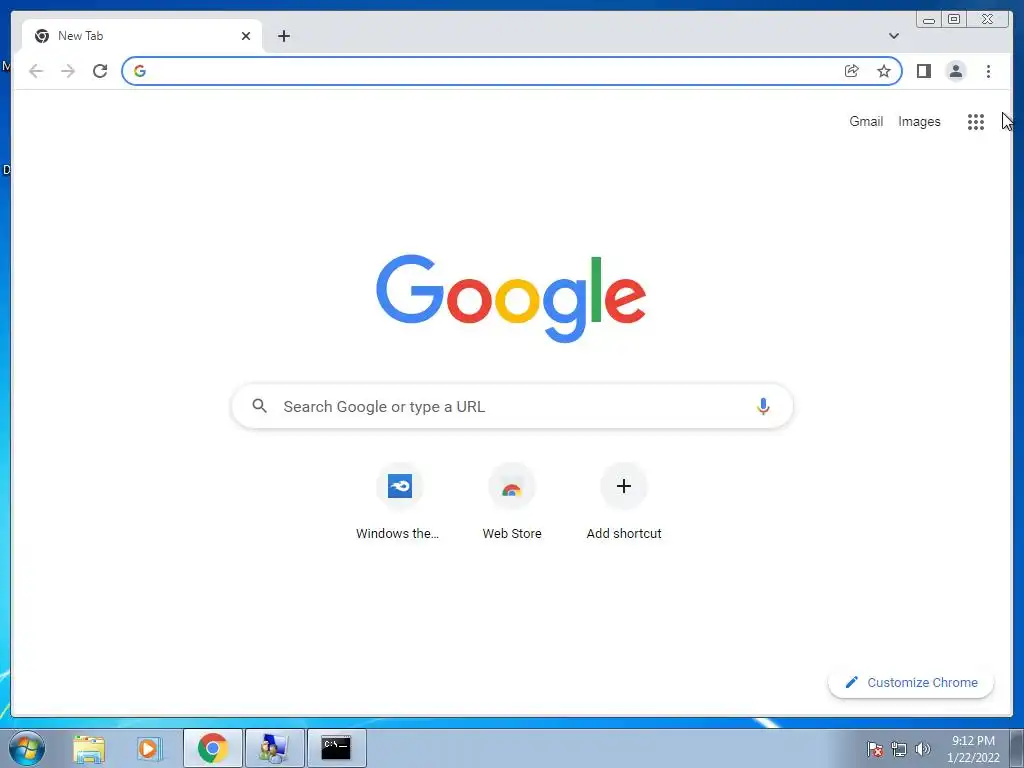Start voice search with the microphone icon
This screenshot has width=1024, height=768.
point(763,406)
